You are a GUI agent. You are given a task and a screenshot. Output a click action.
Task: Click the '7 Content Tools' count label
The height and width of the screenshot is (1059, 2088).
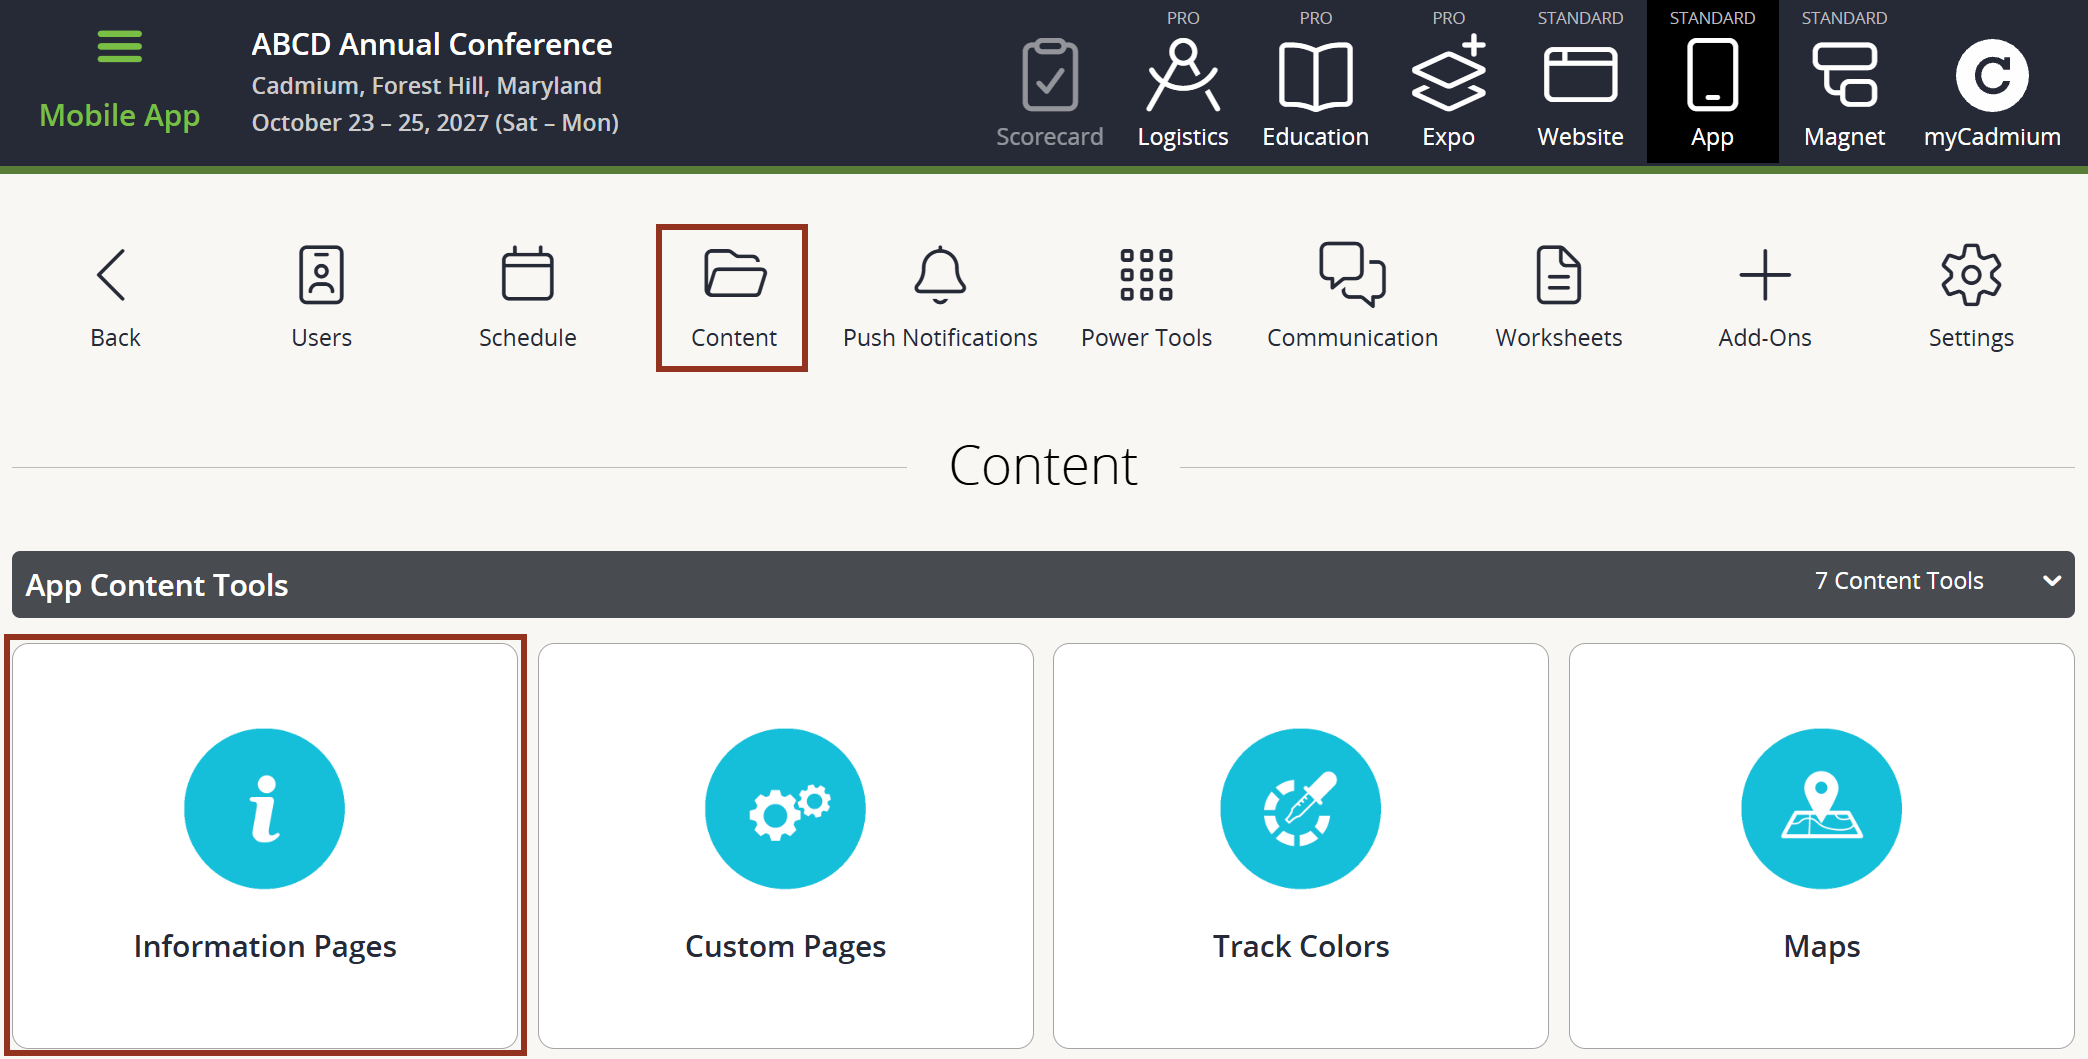(1898, 581)
